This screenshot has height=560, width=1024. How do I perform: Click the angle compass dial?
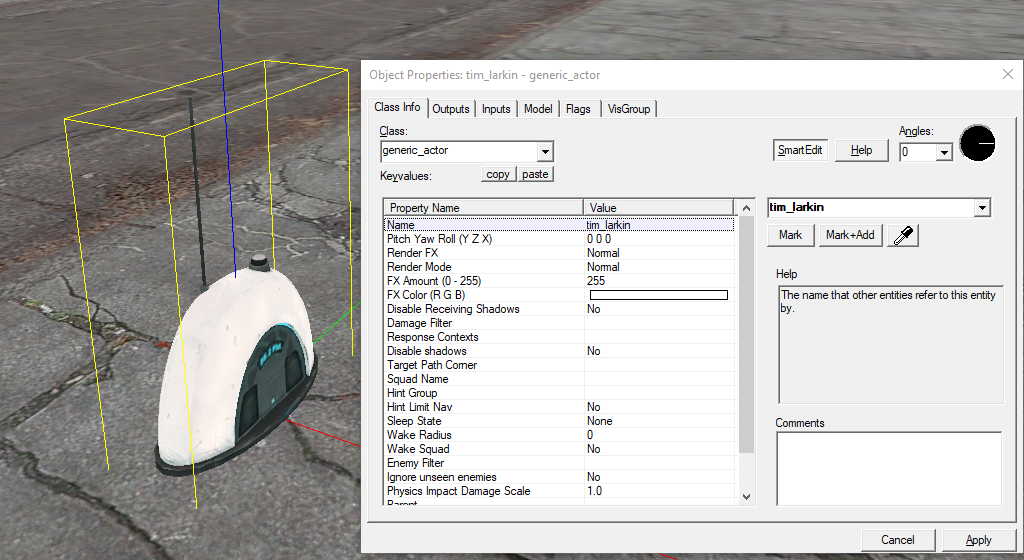pyautogui.click(x=977, y=143)
